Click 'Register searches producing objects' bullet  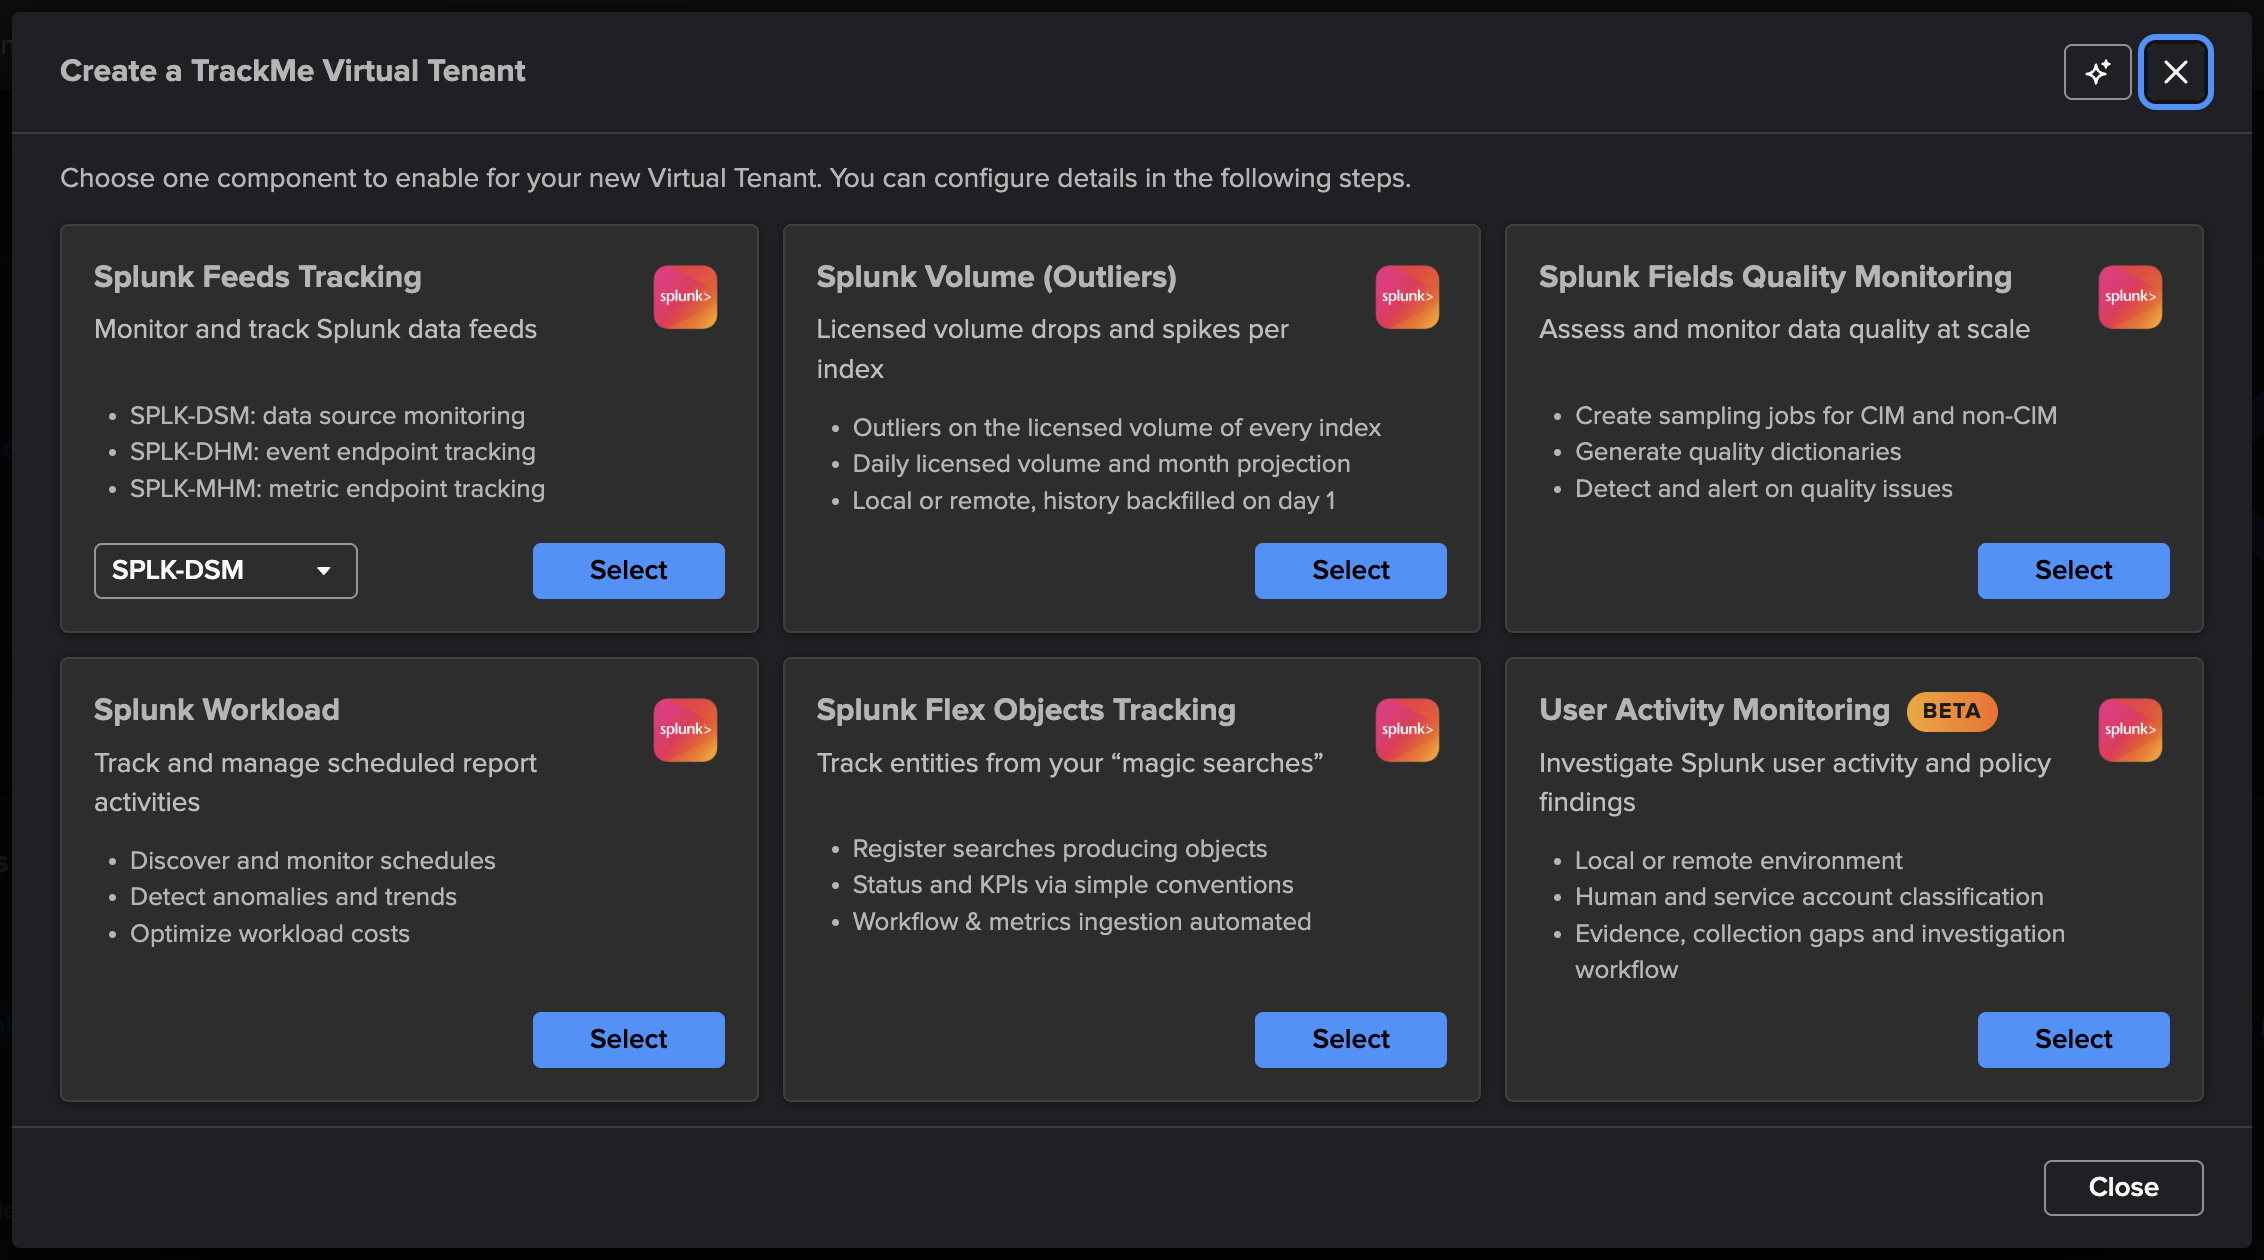coord(1059,849)
